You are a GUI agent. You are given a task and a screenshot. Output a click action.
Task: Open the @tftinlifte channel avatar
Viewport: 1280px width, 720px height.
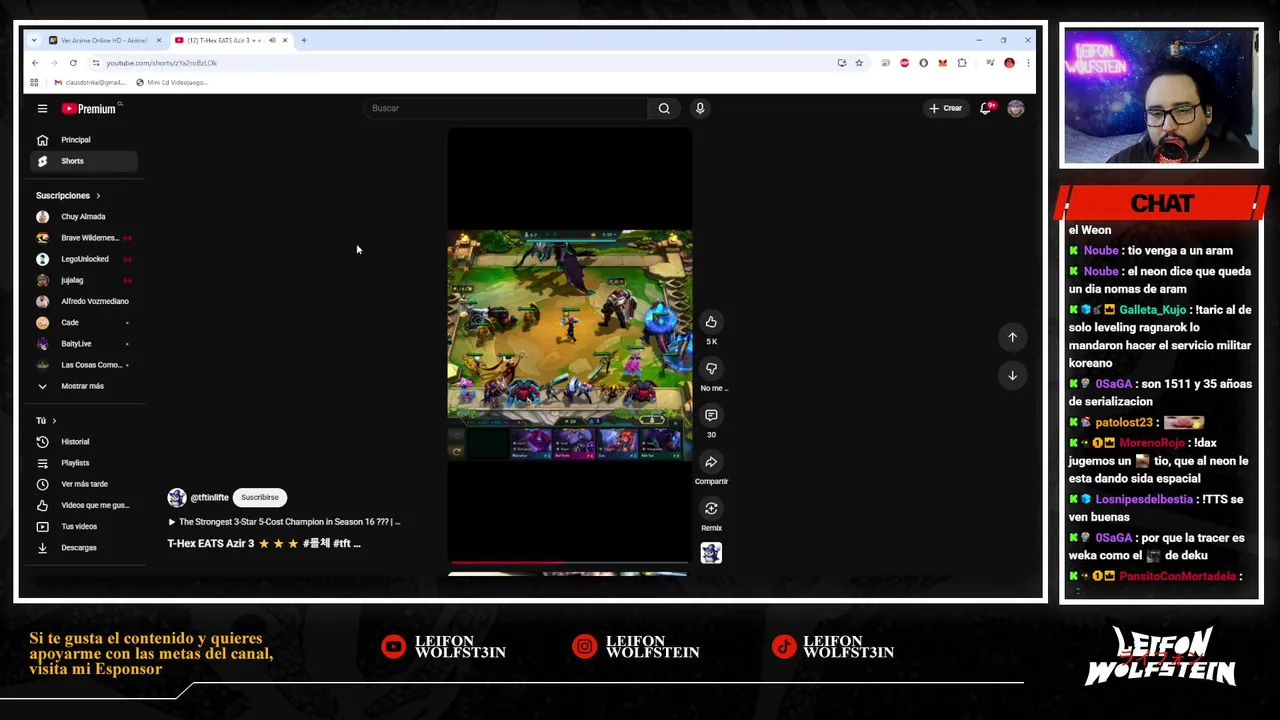click(x=176, y=497)
